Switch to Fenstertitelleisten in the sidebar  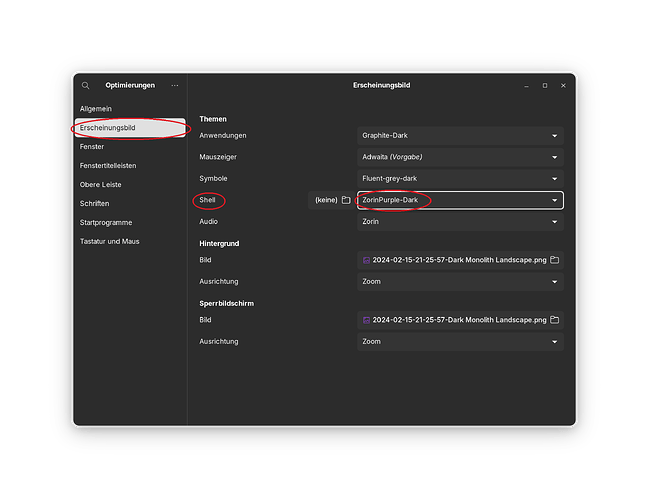(x=108, y=165)
